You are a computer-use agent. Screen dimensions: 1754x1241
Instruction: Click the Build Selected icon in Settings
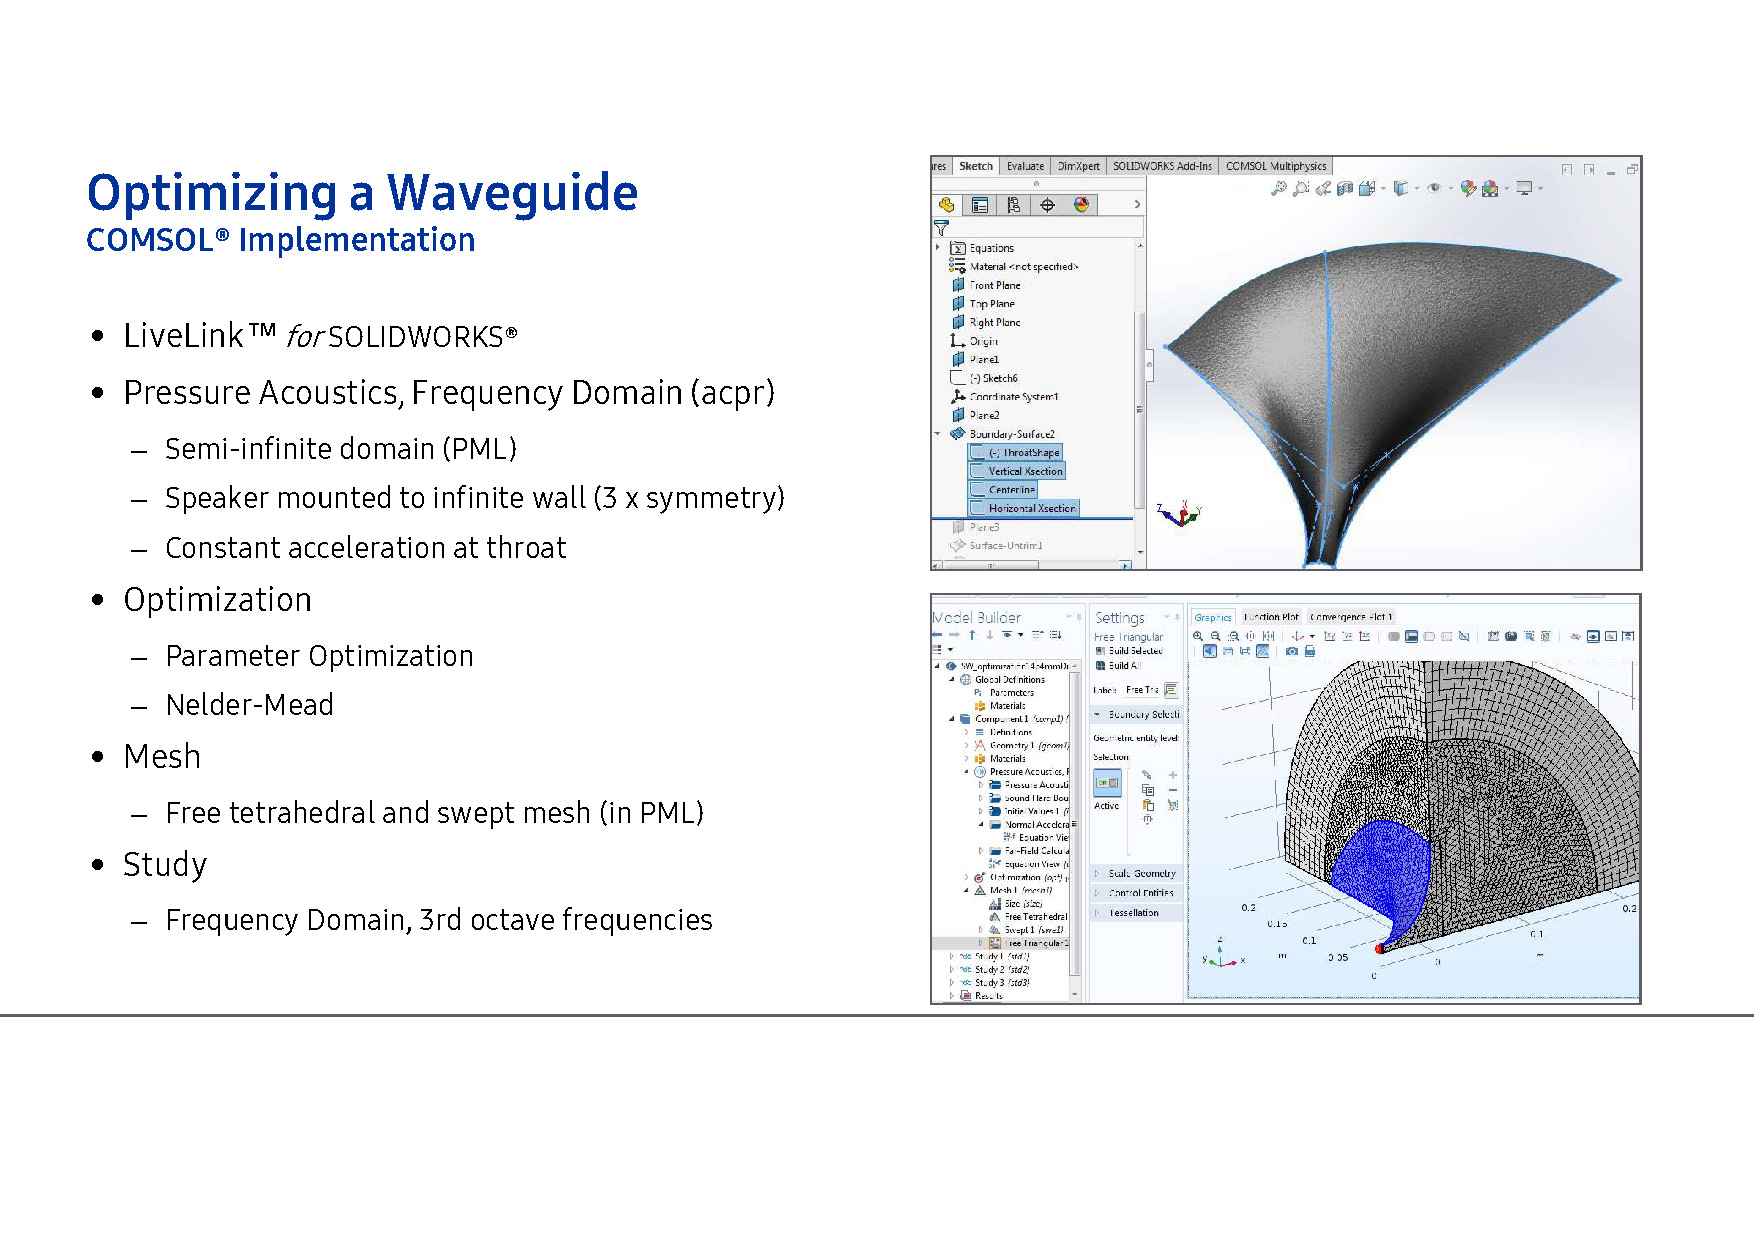pos(1100,651)
